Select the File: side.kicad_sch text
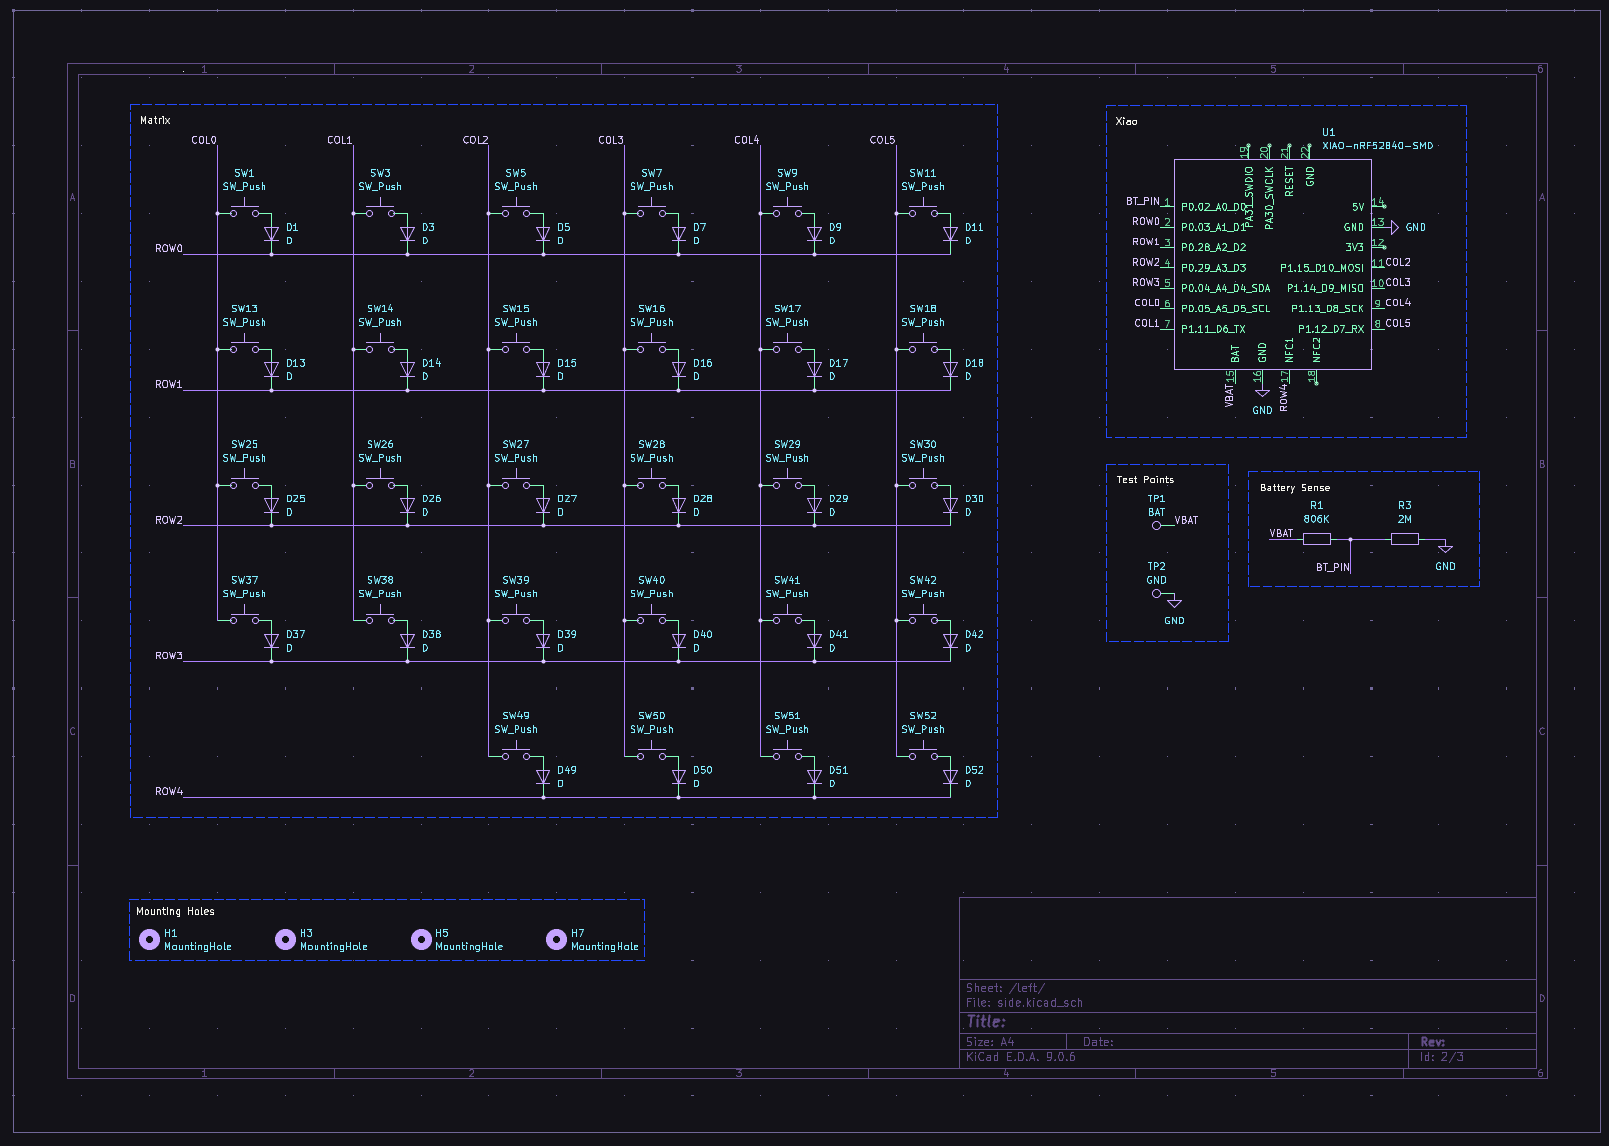 [1024, 1003]
